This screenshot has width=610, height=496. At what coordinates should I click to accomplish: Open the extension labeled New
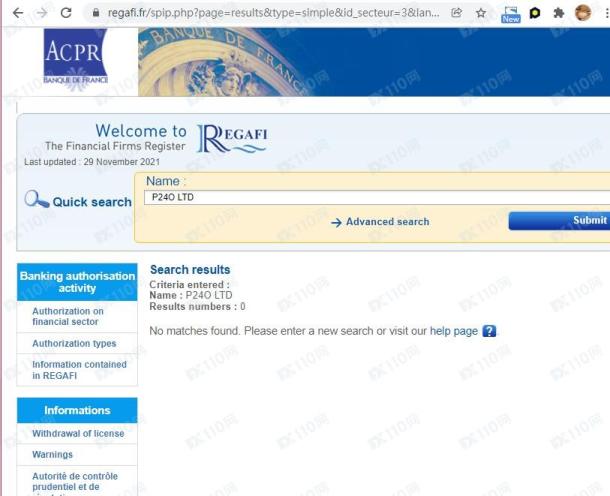[x=510, y=14]
